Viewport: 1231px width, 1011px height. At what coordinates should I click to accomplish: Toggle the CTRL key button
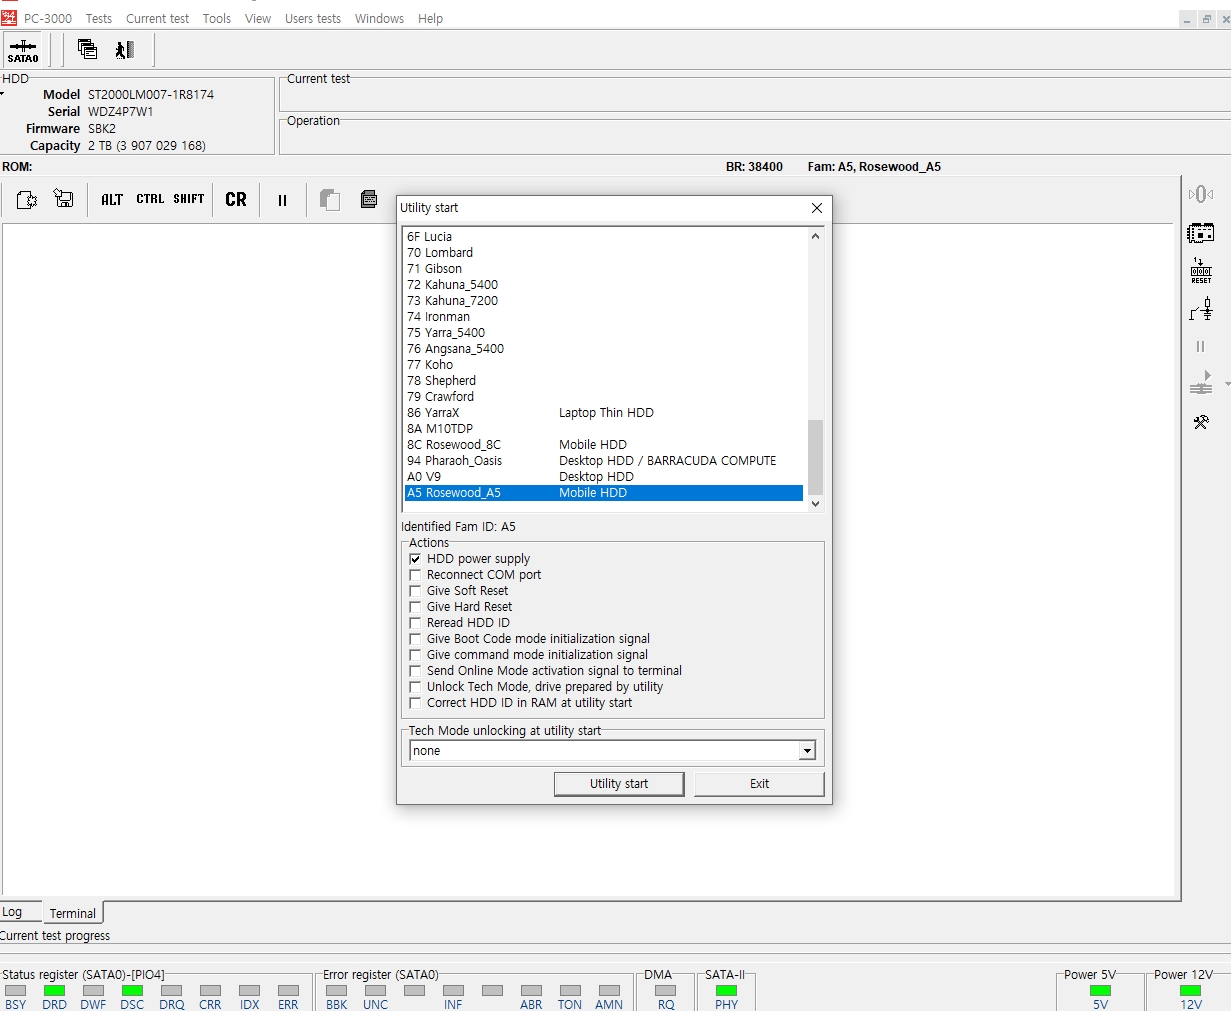pyautogui.click(x=150, y=199)
